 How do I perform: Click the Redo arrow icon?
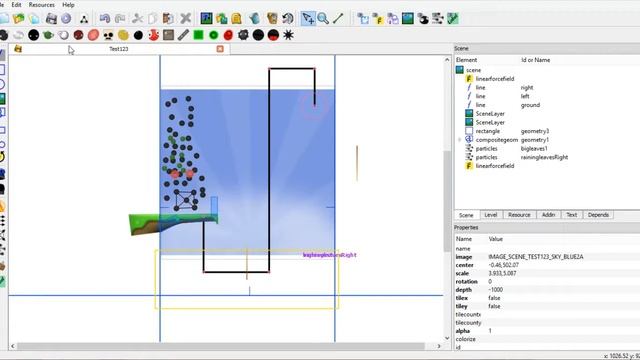pos(120,18)
